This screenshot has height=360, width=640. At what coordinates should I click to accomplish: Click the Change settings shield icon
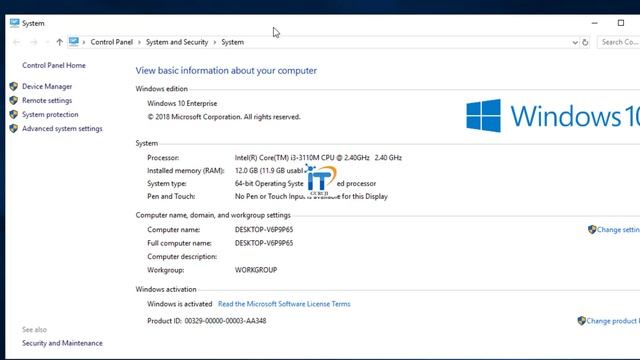point(592,229)
